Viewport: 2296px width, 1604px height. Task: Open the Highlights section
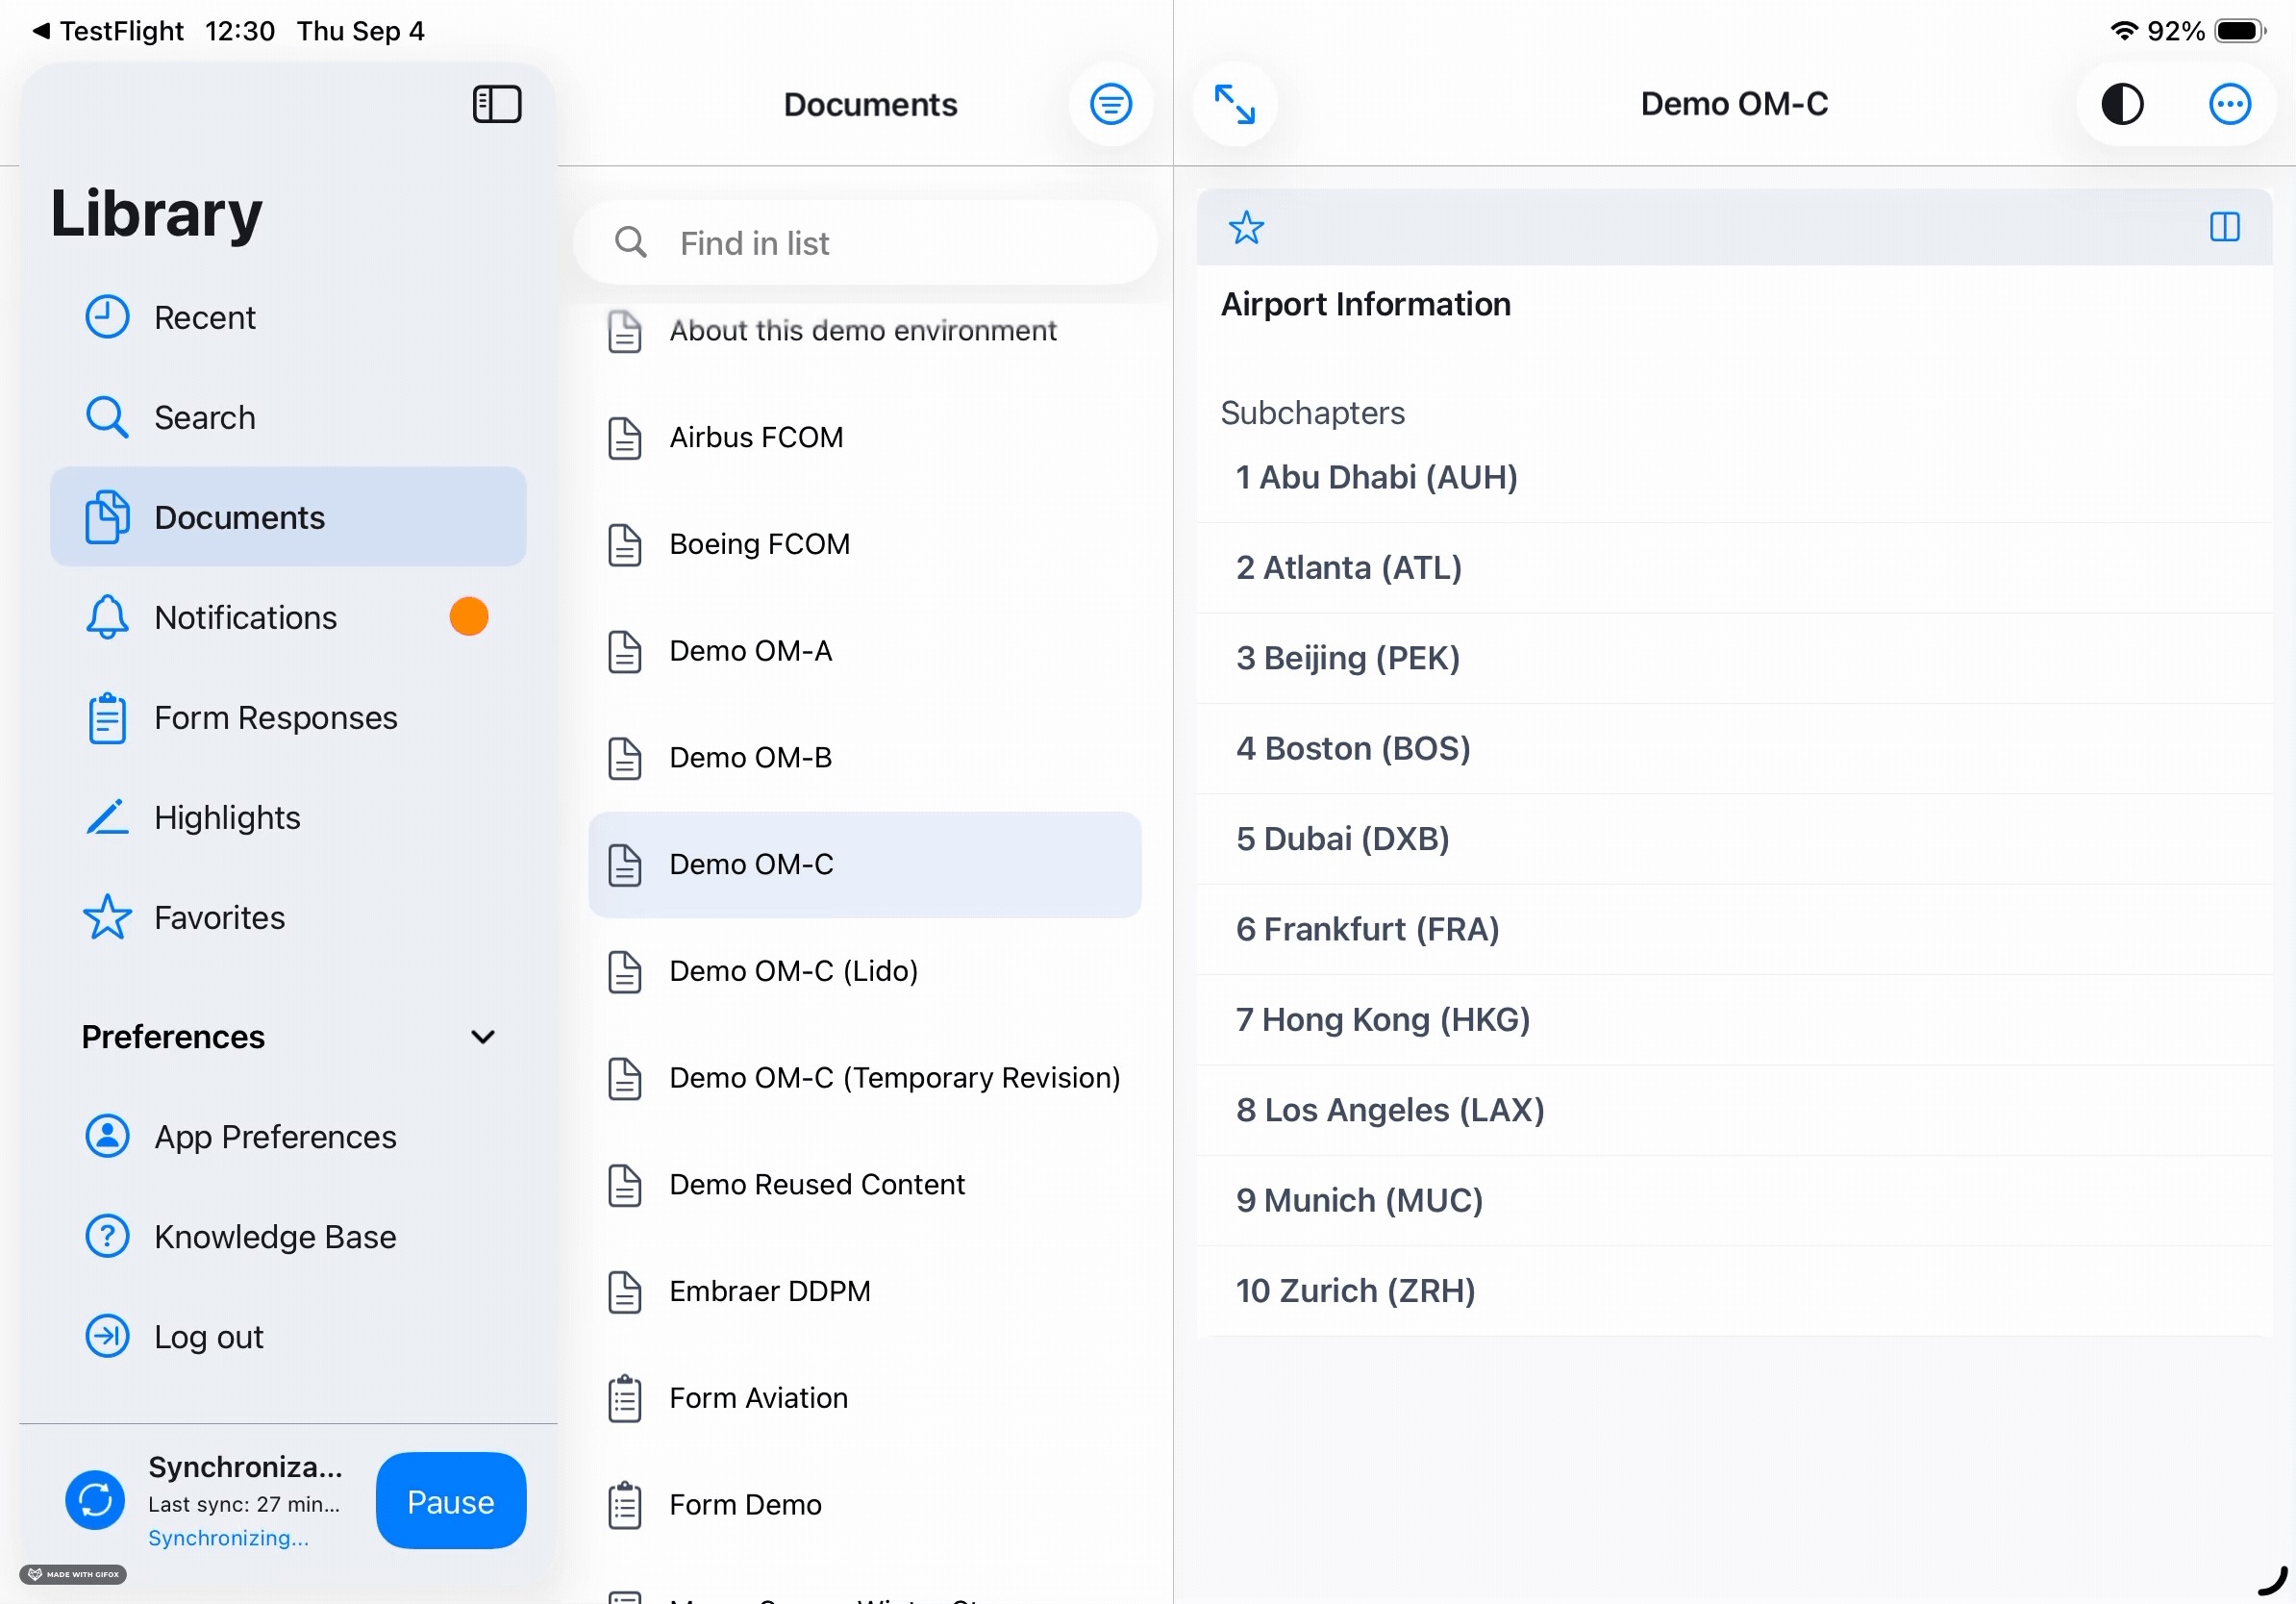pyautogui.click(x=227, y=818)
